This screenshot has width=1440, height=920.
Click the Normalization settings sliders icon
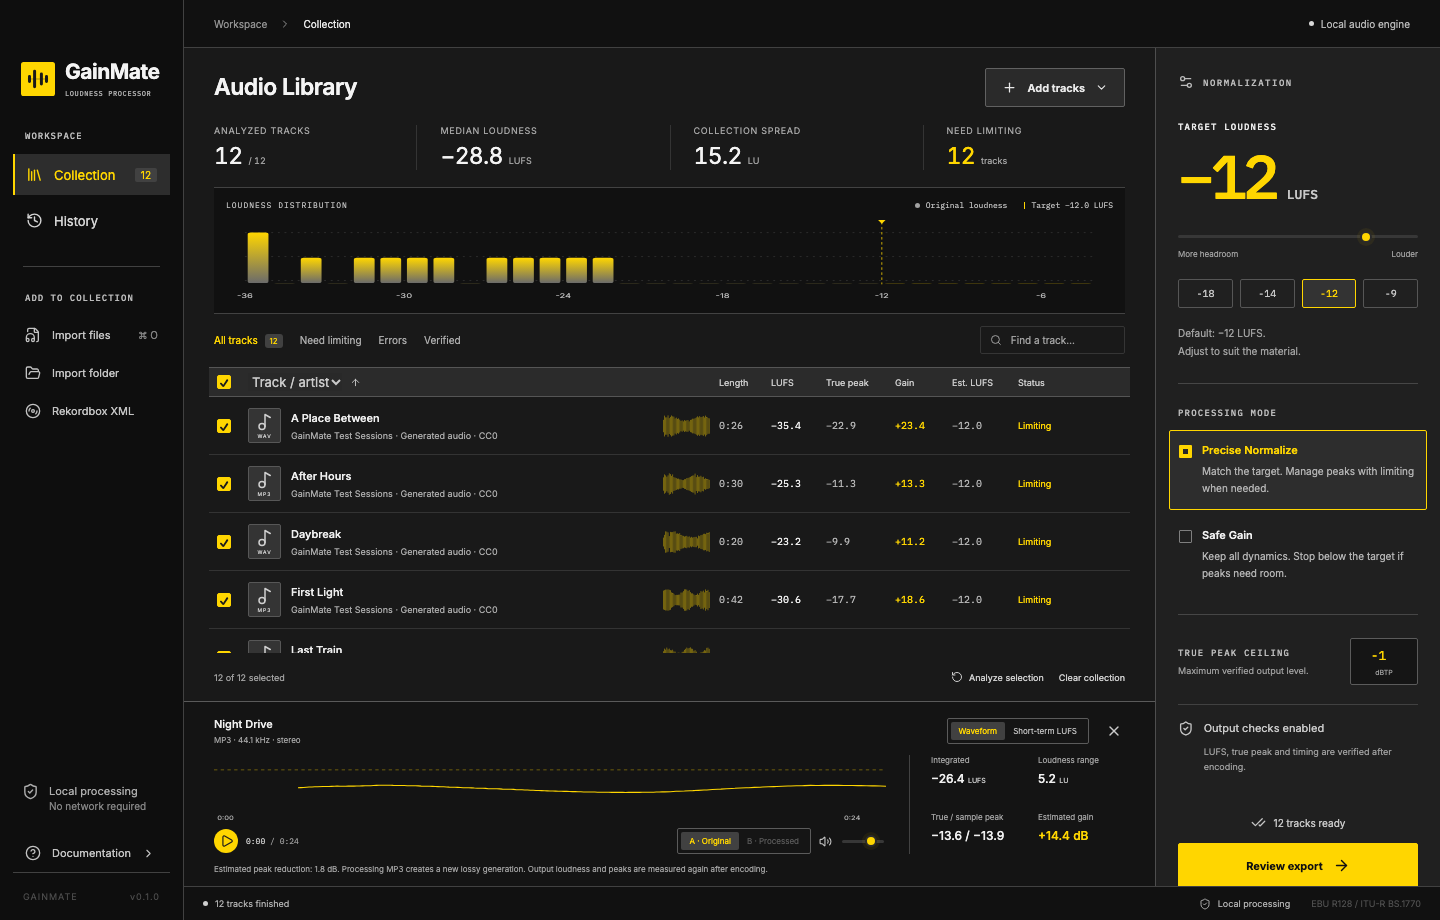click(1186, 82)
